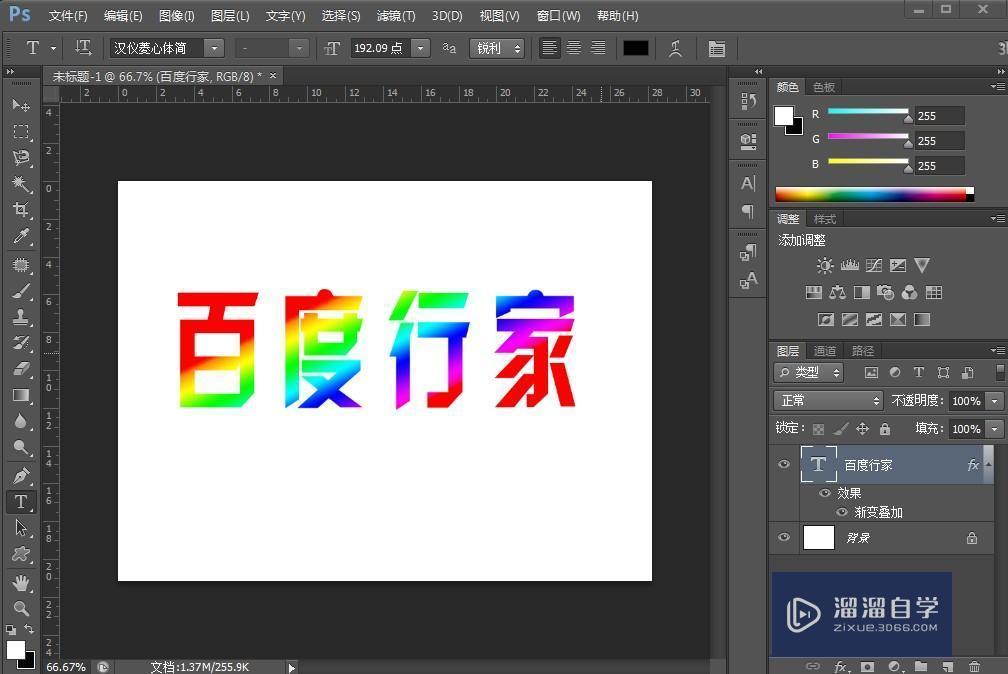Screen dimensions: 1008x674
Task: Toggle text orientation icon in options bar
Action: click(83, 48)
